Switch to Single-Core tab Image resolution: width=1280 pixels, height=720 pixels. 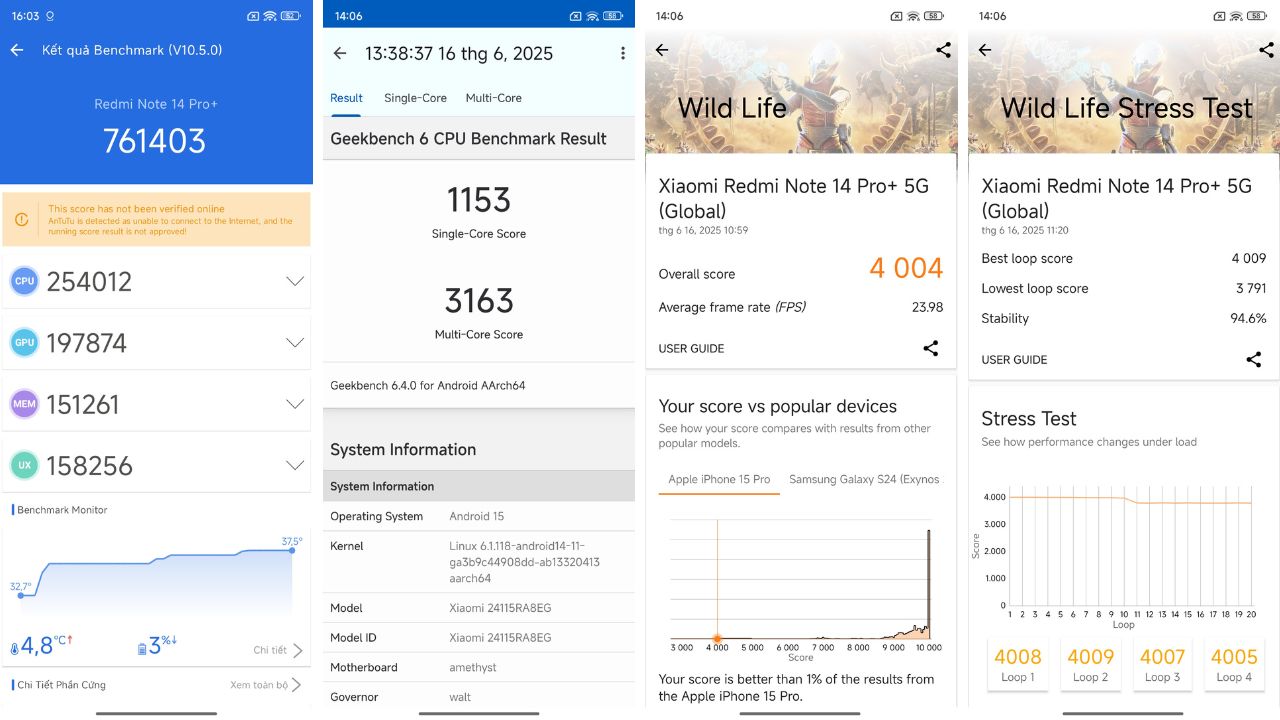pos(415,98)
